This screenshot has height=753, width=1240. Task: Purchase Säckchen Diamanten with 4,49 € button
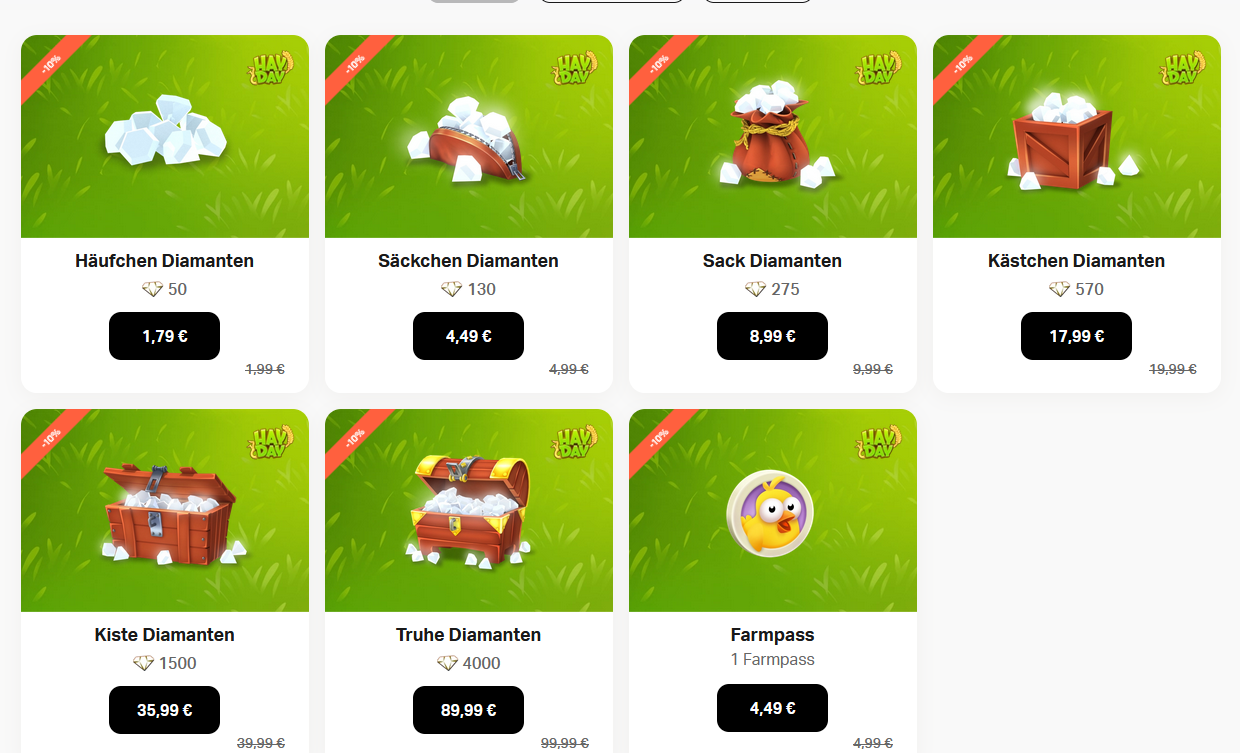(x=468, y=336)
